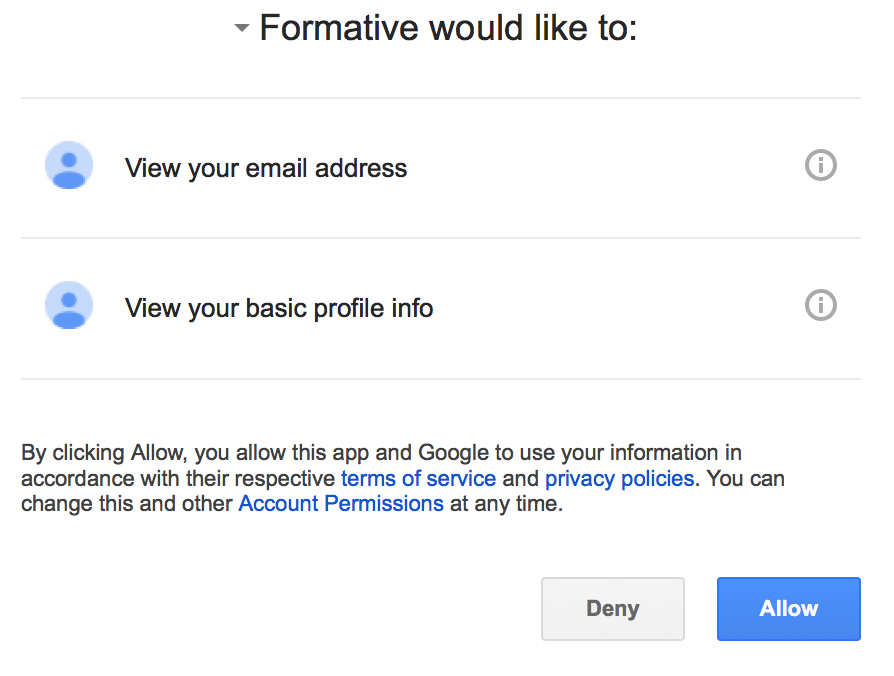Screen dimensions: 894x676
Task: Deny the Formative permission request
Action: pos(613,609)
